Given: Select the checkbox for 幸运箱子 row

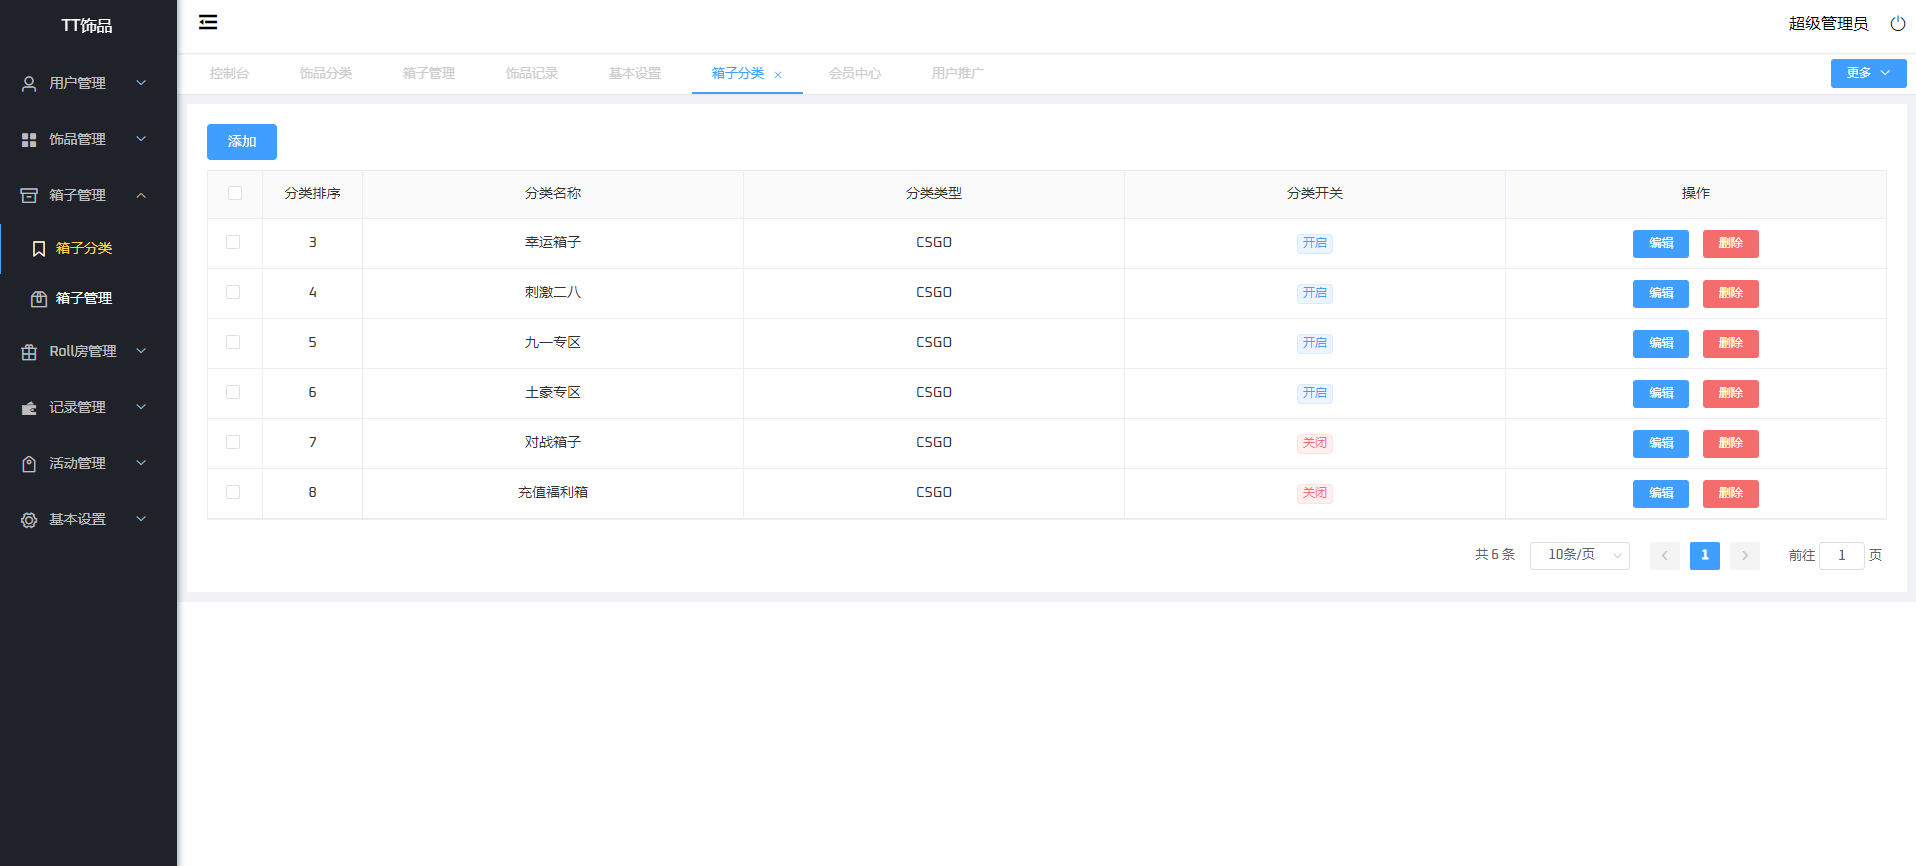Looking at the screenshot, I should pos(233,242).
